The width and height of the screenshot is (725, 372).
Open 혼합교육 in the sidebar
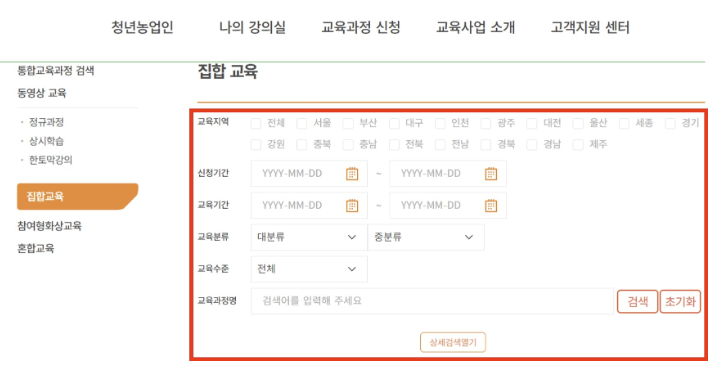coord(36,248)
